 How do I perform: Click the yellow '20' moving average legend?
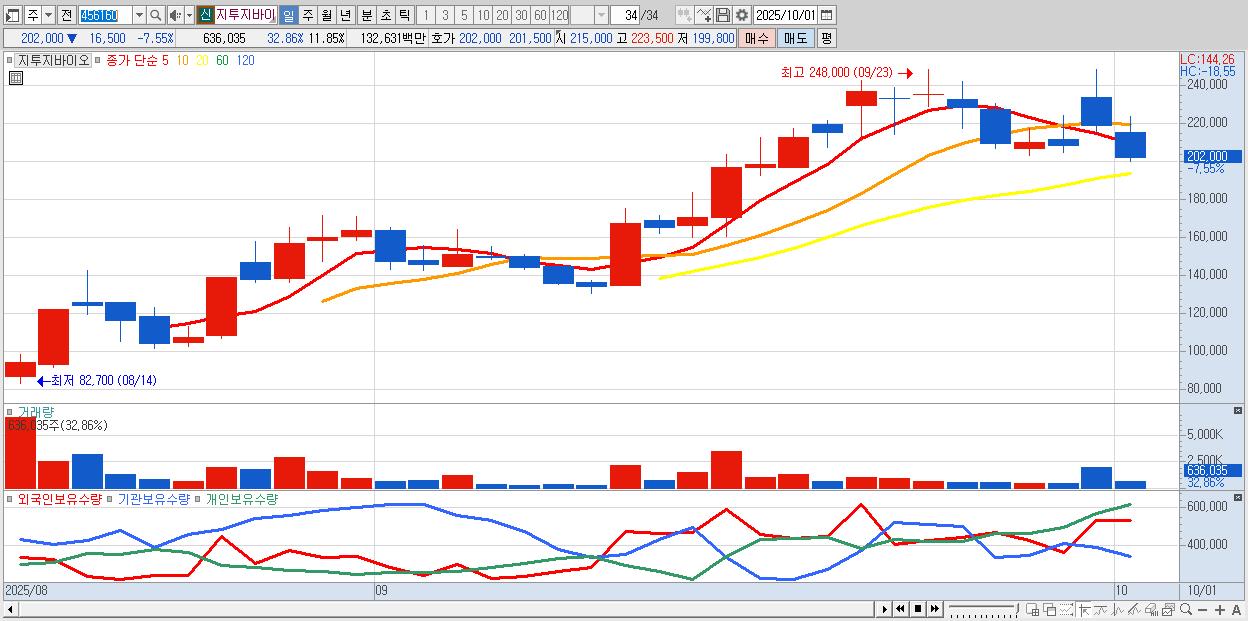[201, 60]
